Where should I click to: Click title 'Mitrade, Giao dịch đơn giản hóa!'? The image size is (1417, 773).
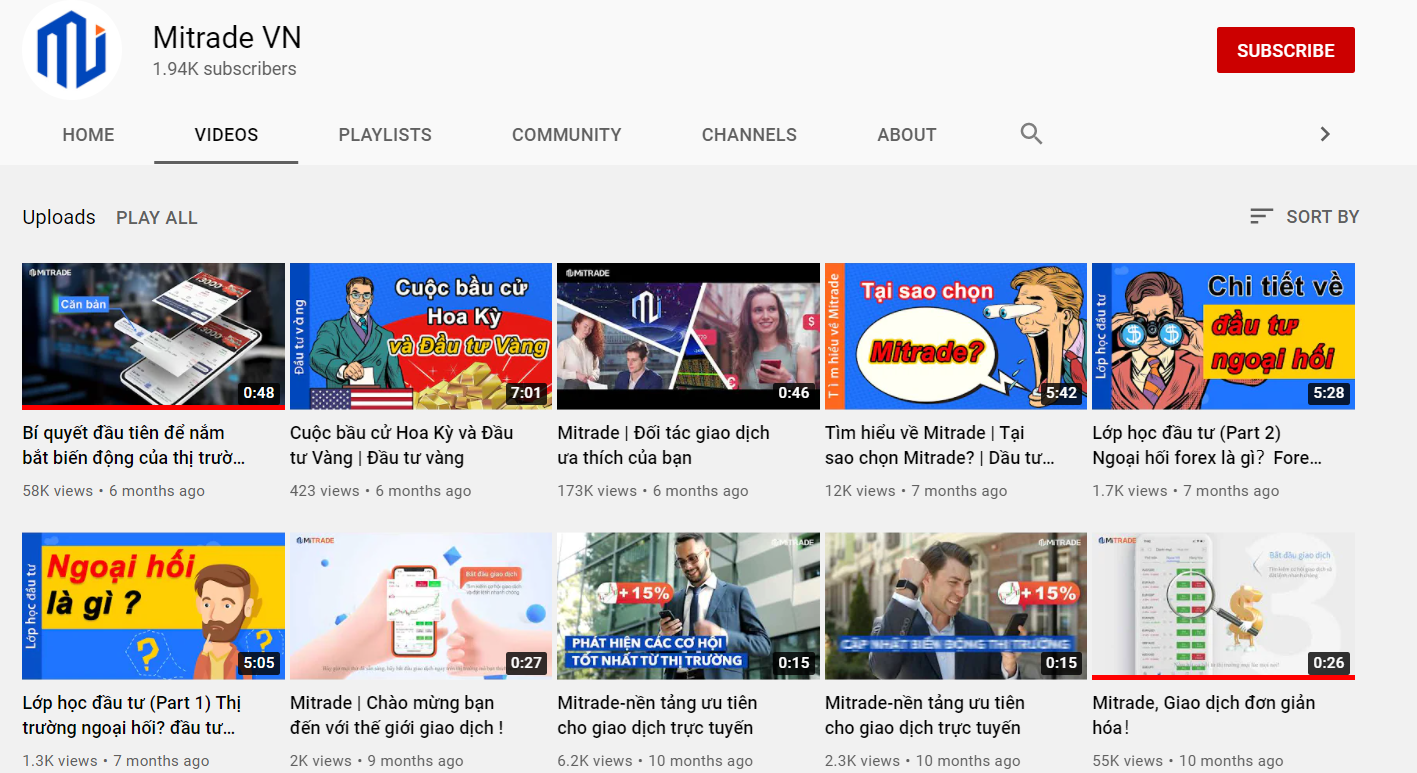pyautogui.click(x=1203, y=714)
